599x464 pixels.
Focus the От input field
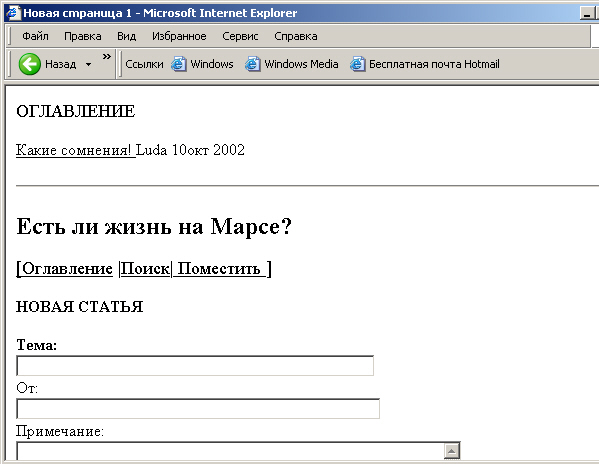(x=198, y=409)
